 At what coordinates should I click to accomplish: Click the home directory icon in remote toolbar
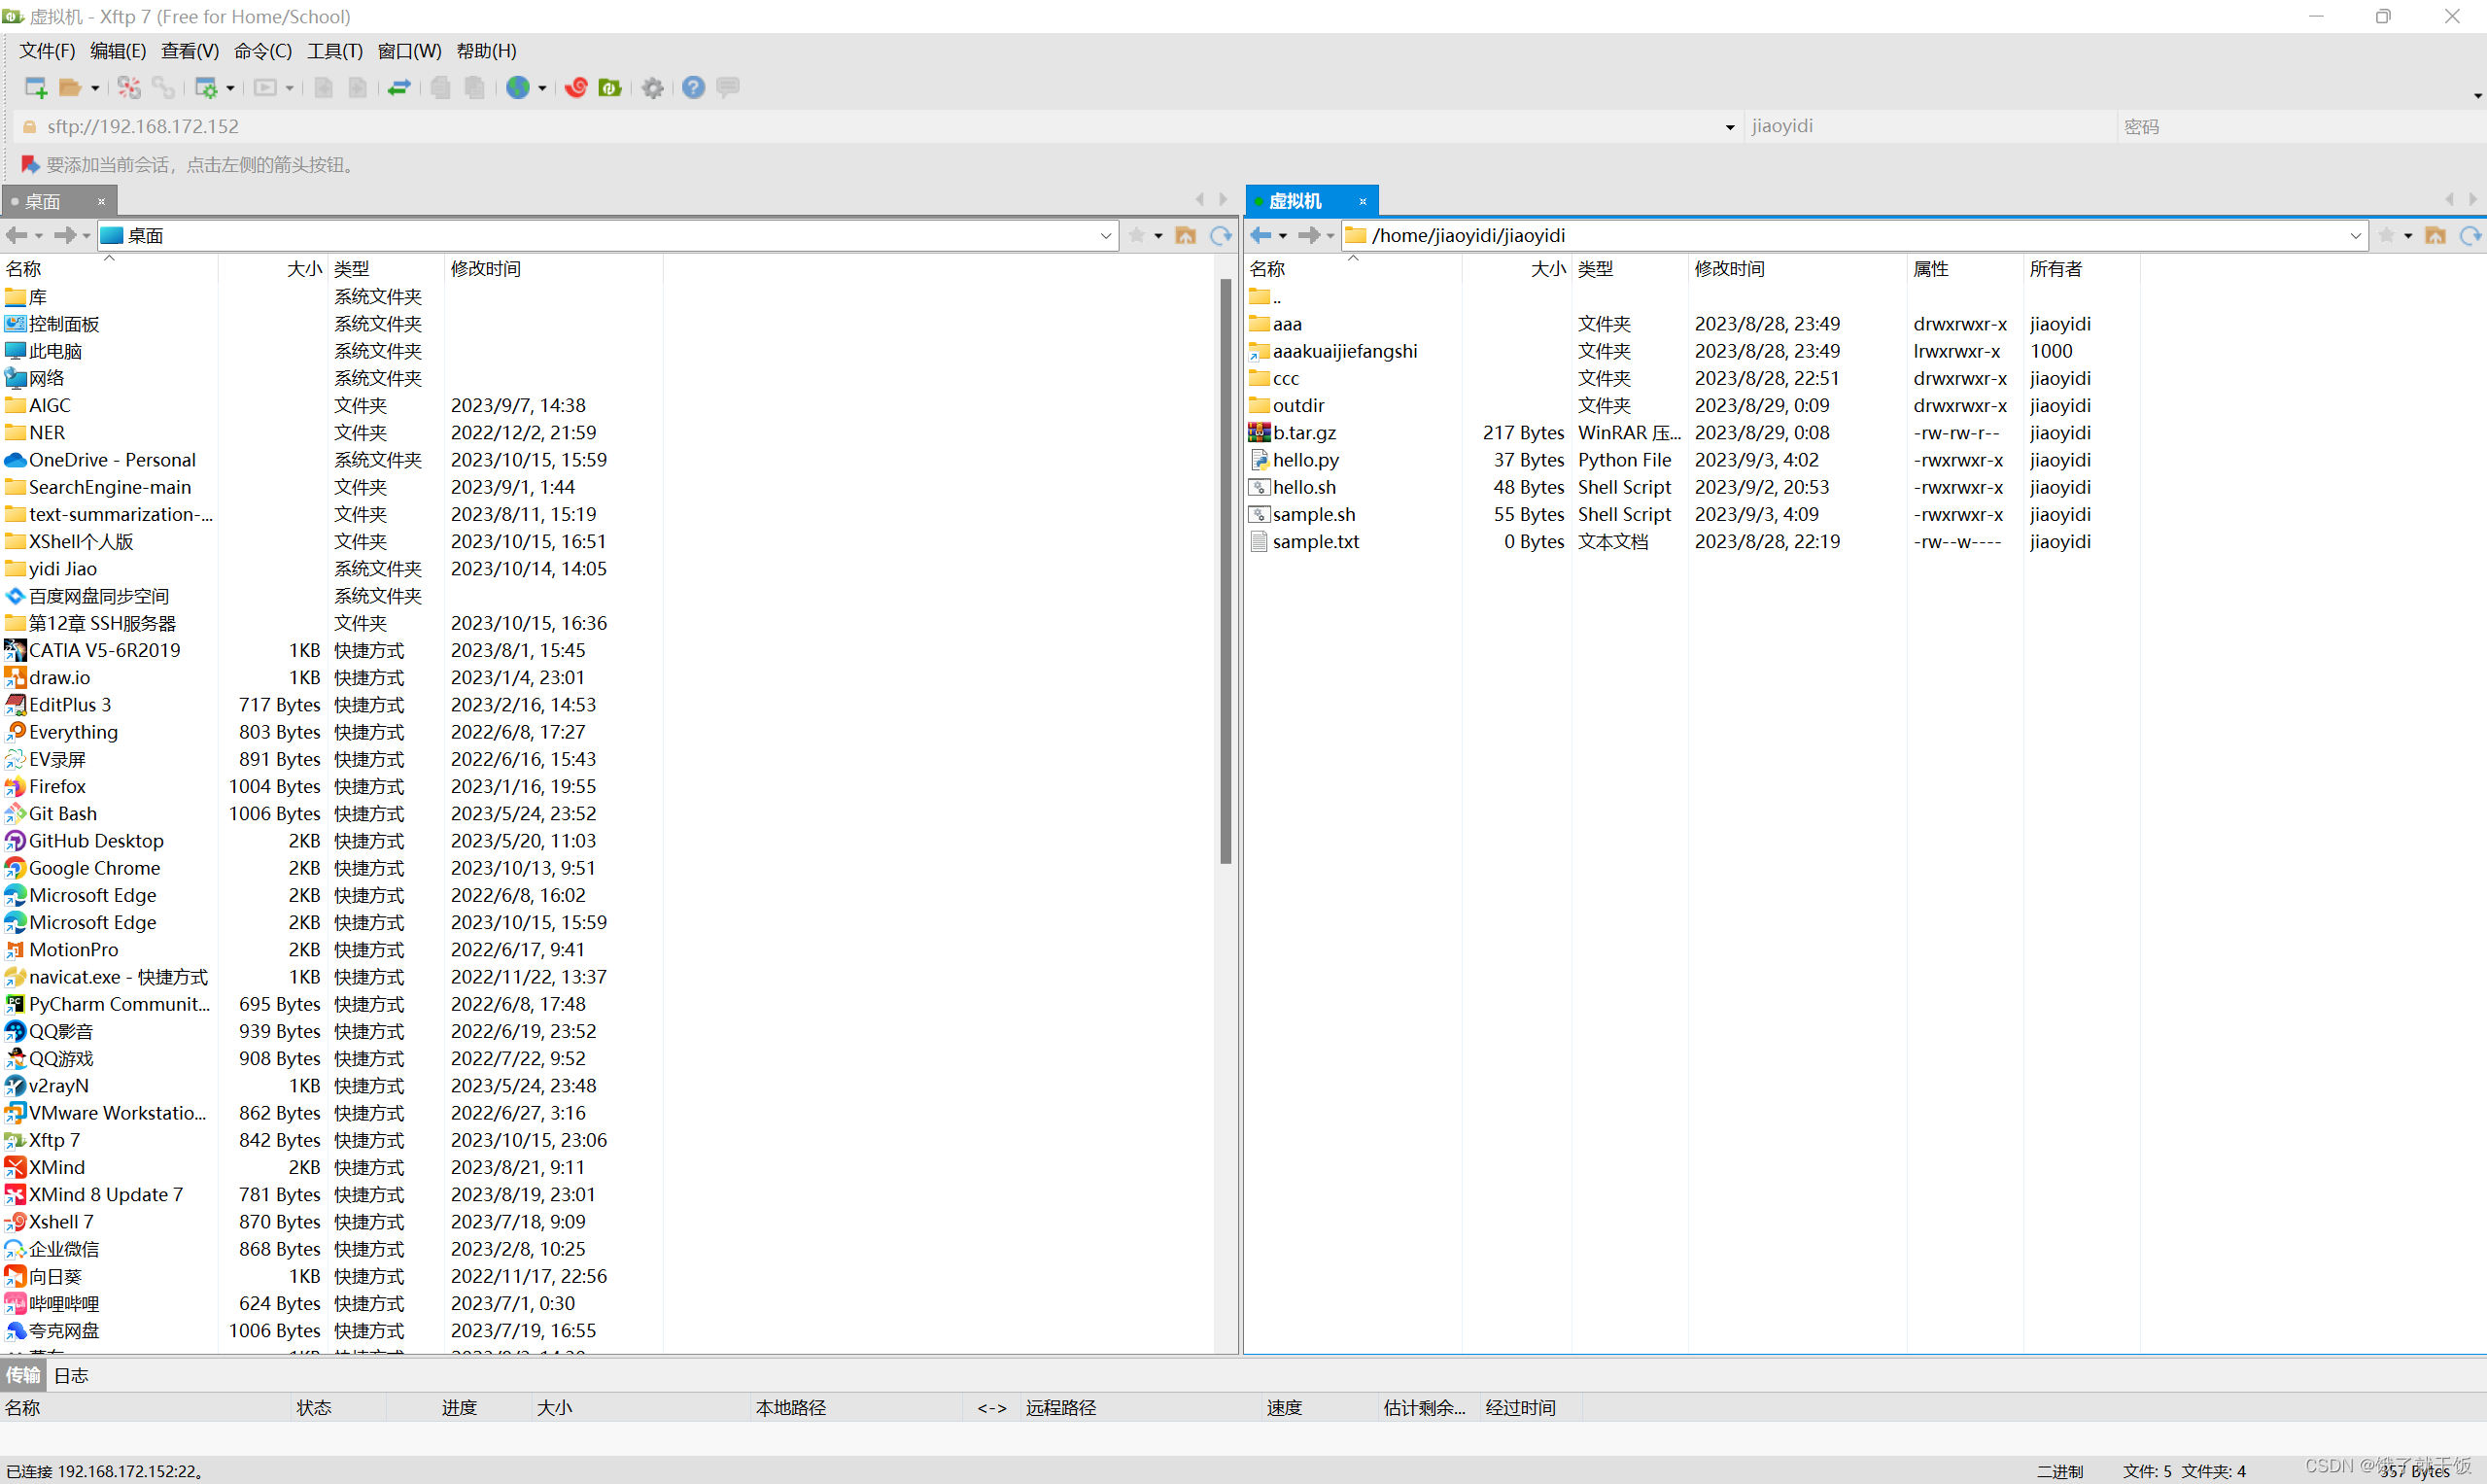pos(2434,237)
